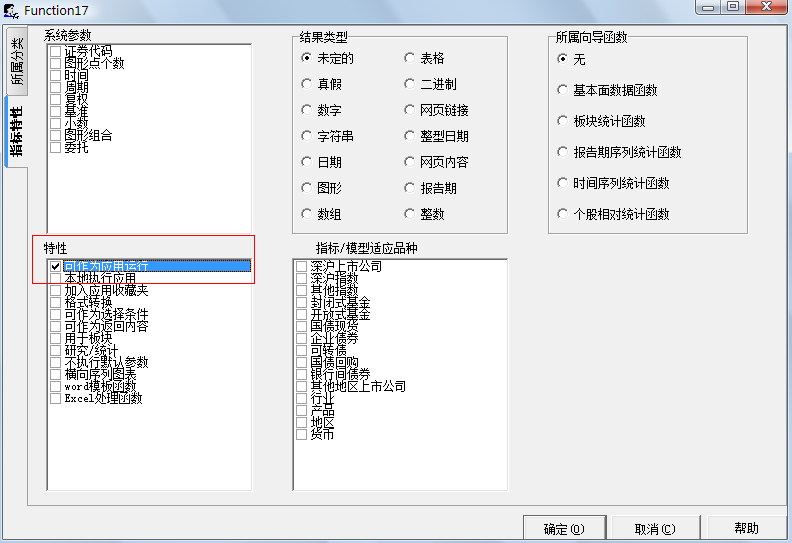Tick the Excel处理函数 checkbox
Image resolution: width=792 pixels, height=543 pixels.
(55, 398)
